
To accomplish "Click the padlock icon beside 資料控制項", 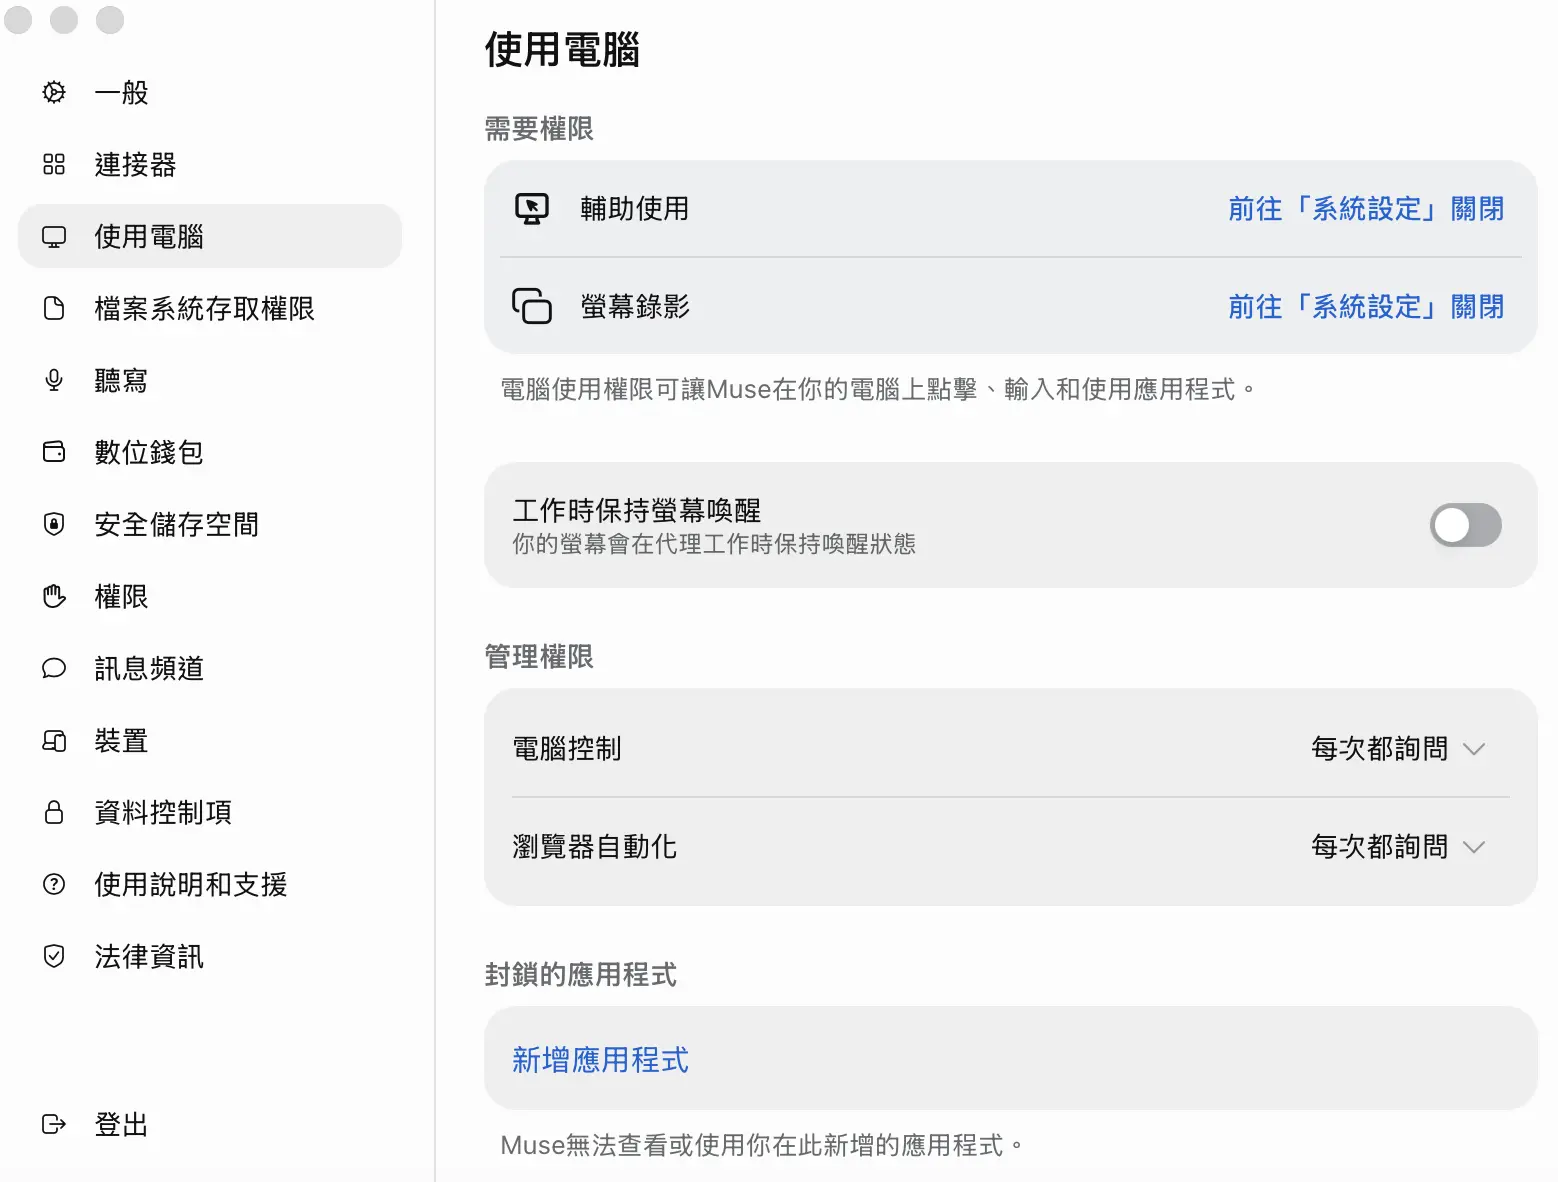I will 54,813.
